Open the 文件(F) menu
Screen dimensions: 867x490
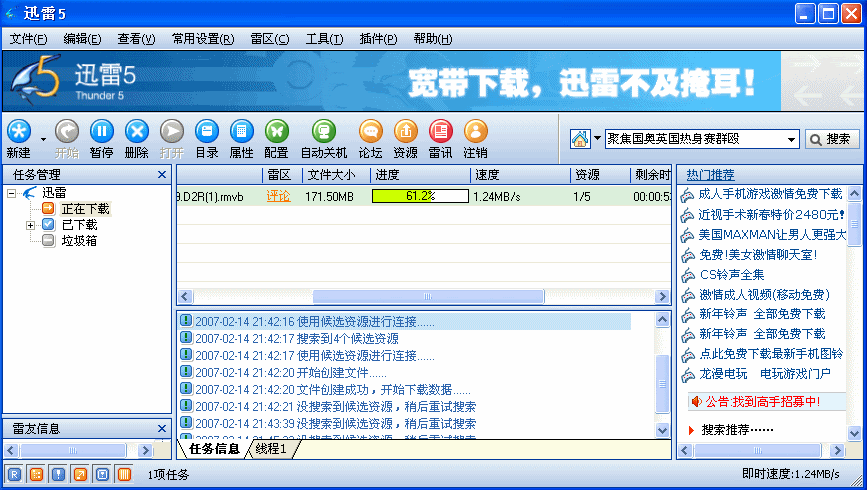click(x=28, y=39)
